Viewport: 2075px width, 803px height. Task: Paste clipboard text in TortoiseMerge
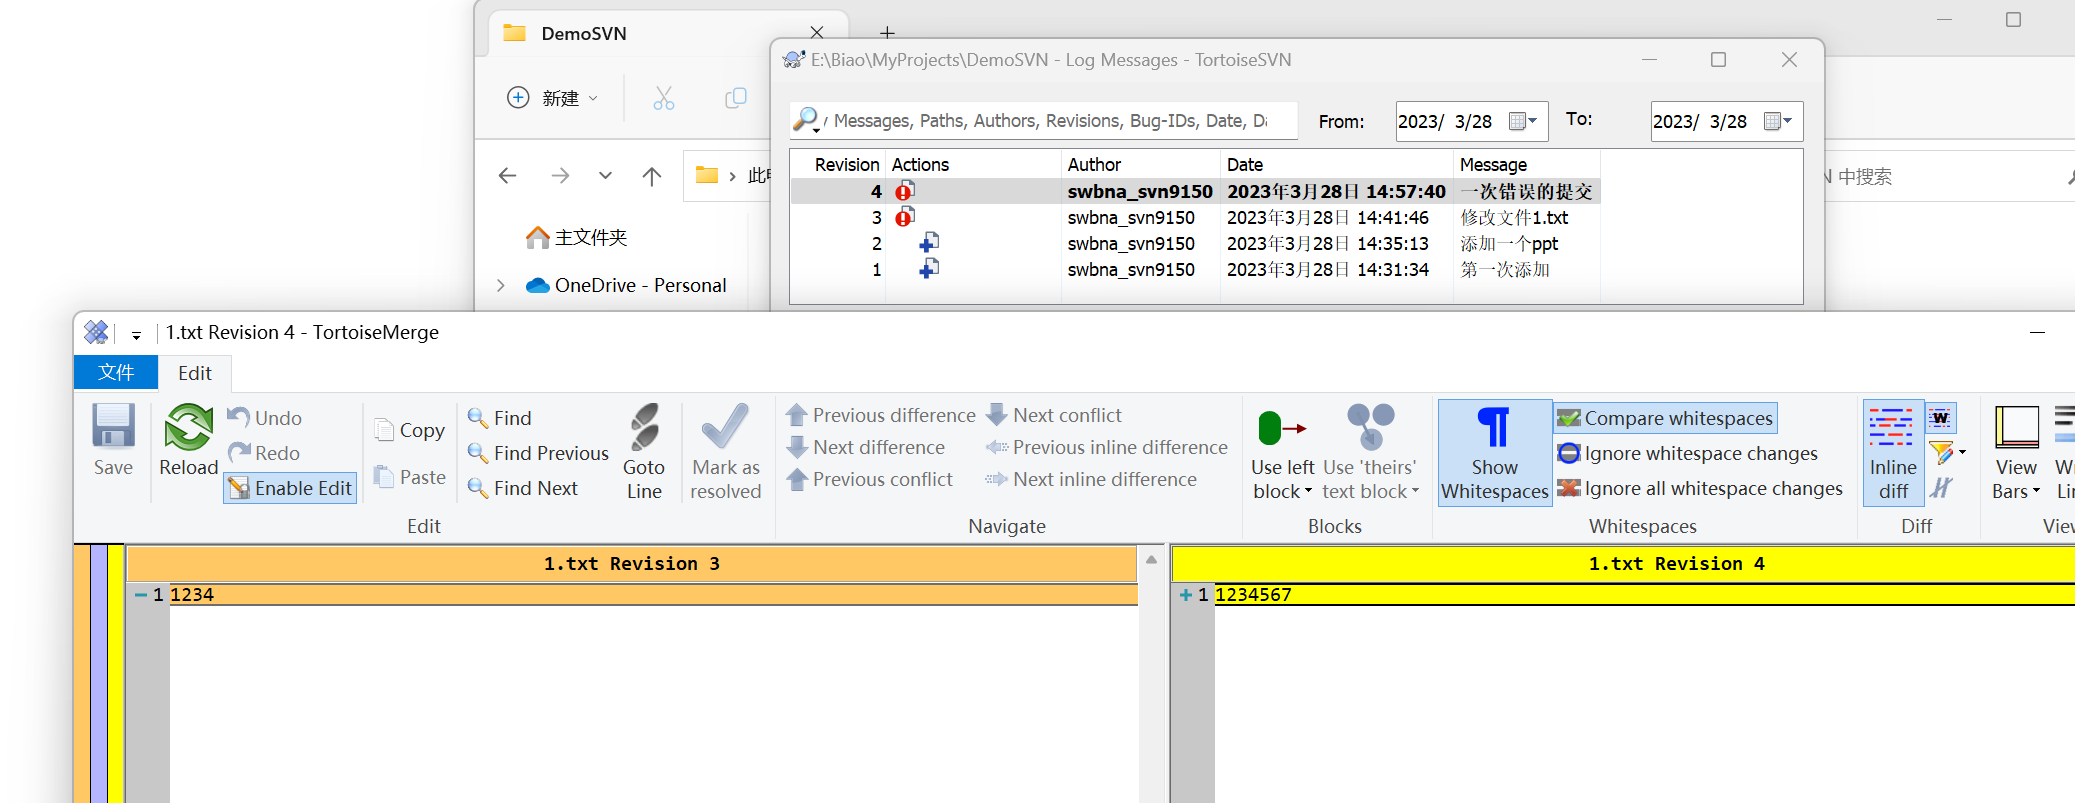tap(409, 477)
